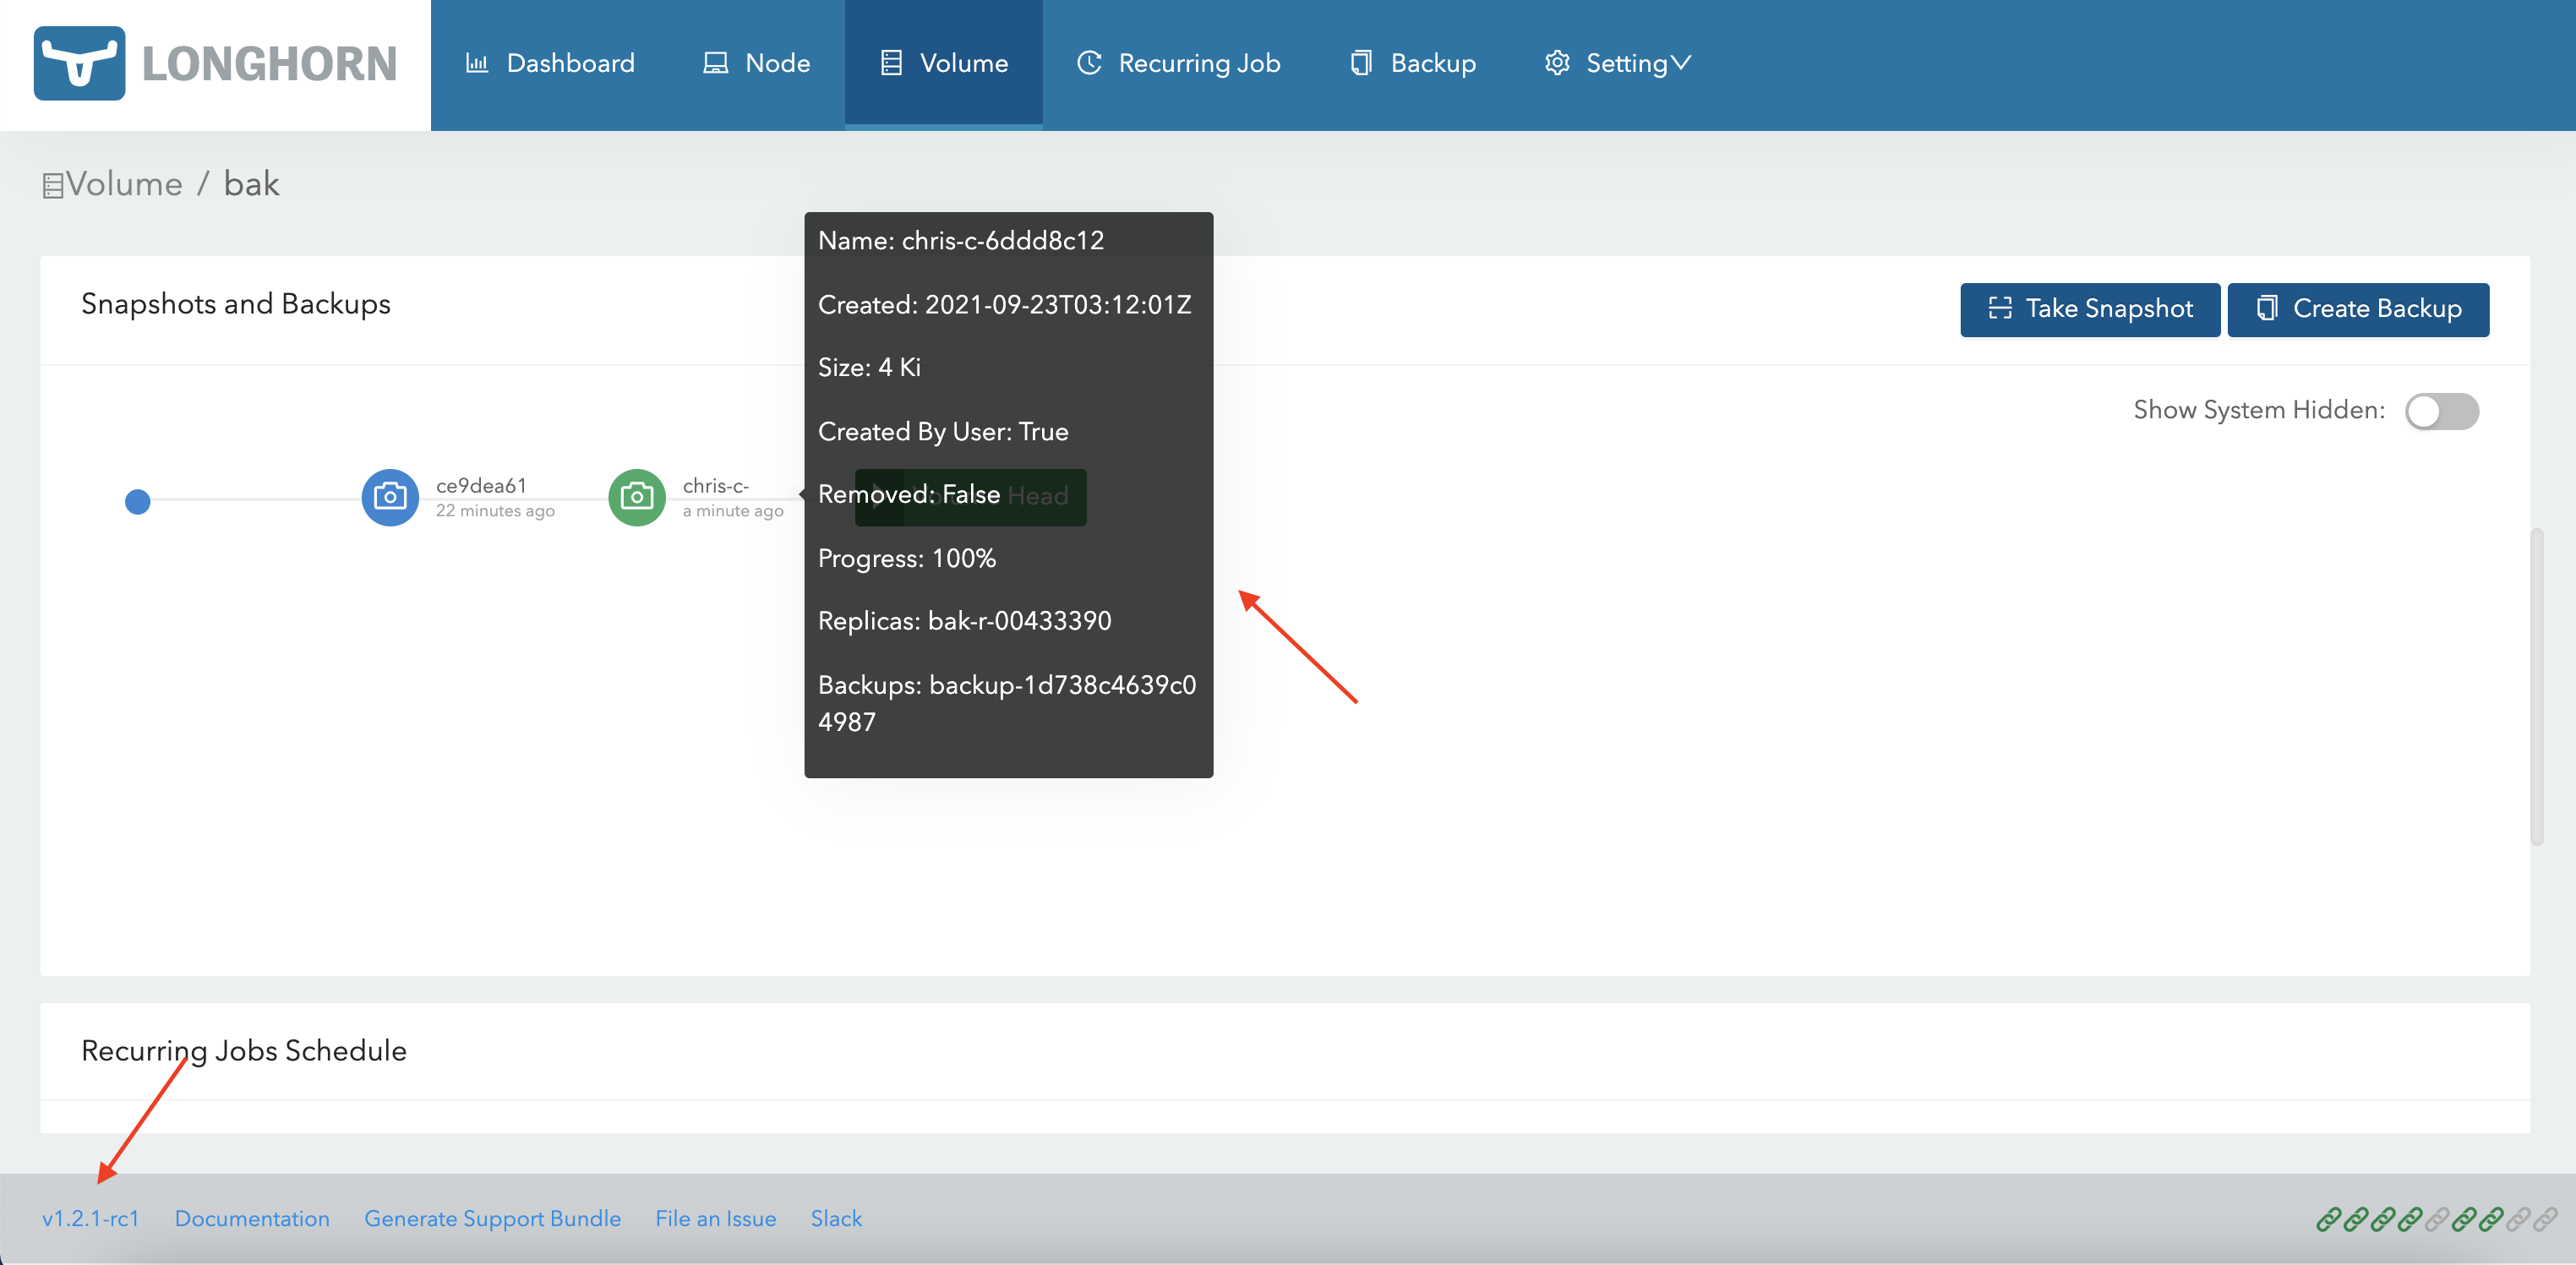The height and width of the screenshot is (1265, 2576).
Task: Click the Create Backup button
Action: [2358, 309]
